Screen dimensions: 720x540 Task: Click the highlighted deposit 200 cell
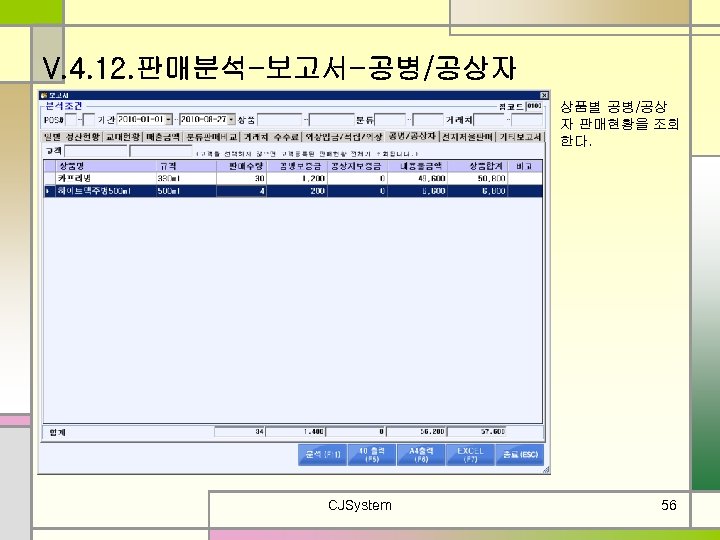(x=297, y=191)
